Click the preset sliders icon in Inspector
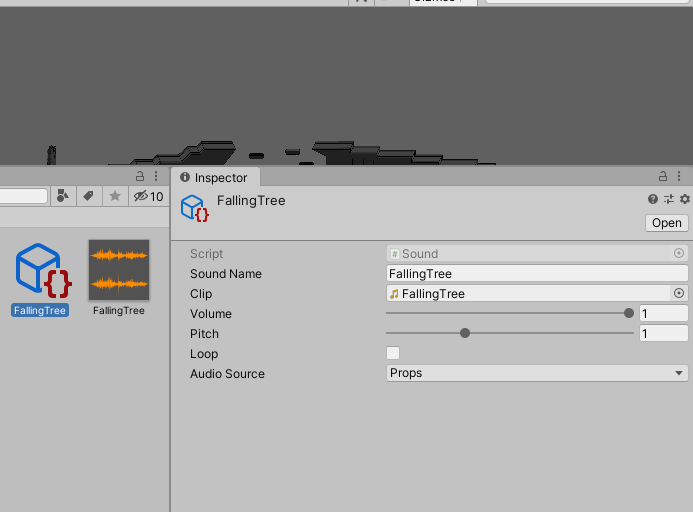The image size is (693, 512). tap(669, 199)
